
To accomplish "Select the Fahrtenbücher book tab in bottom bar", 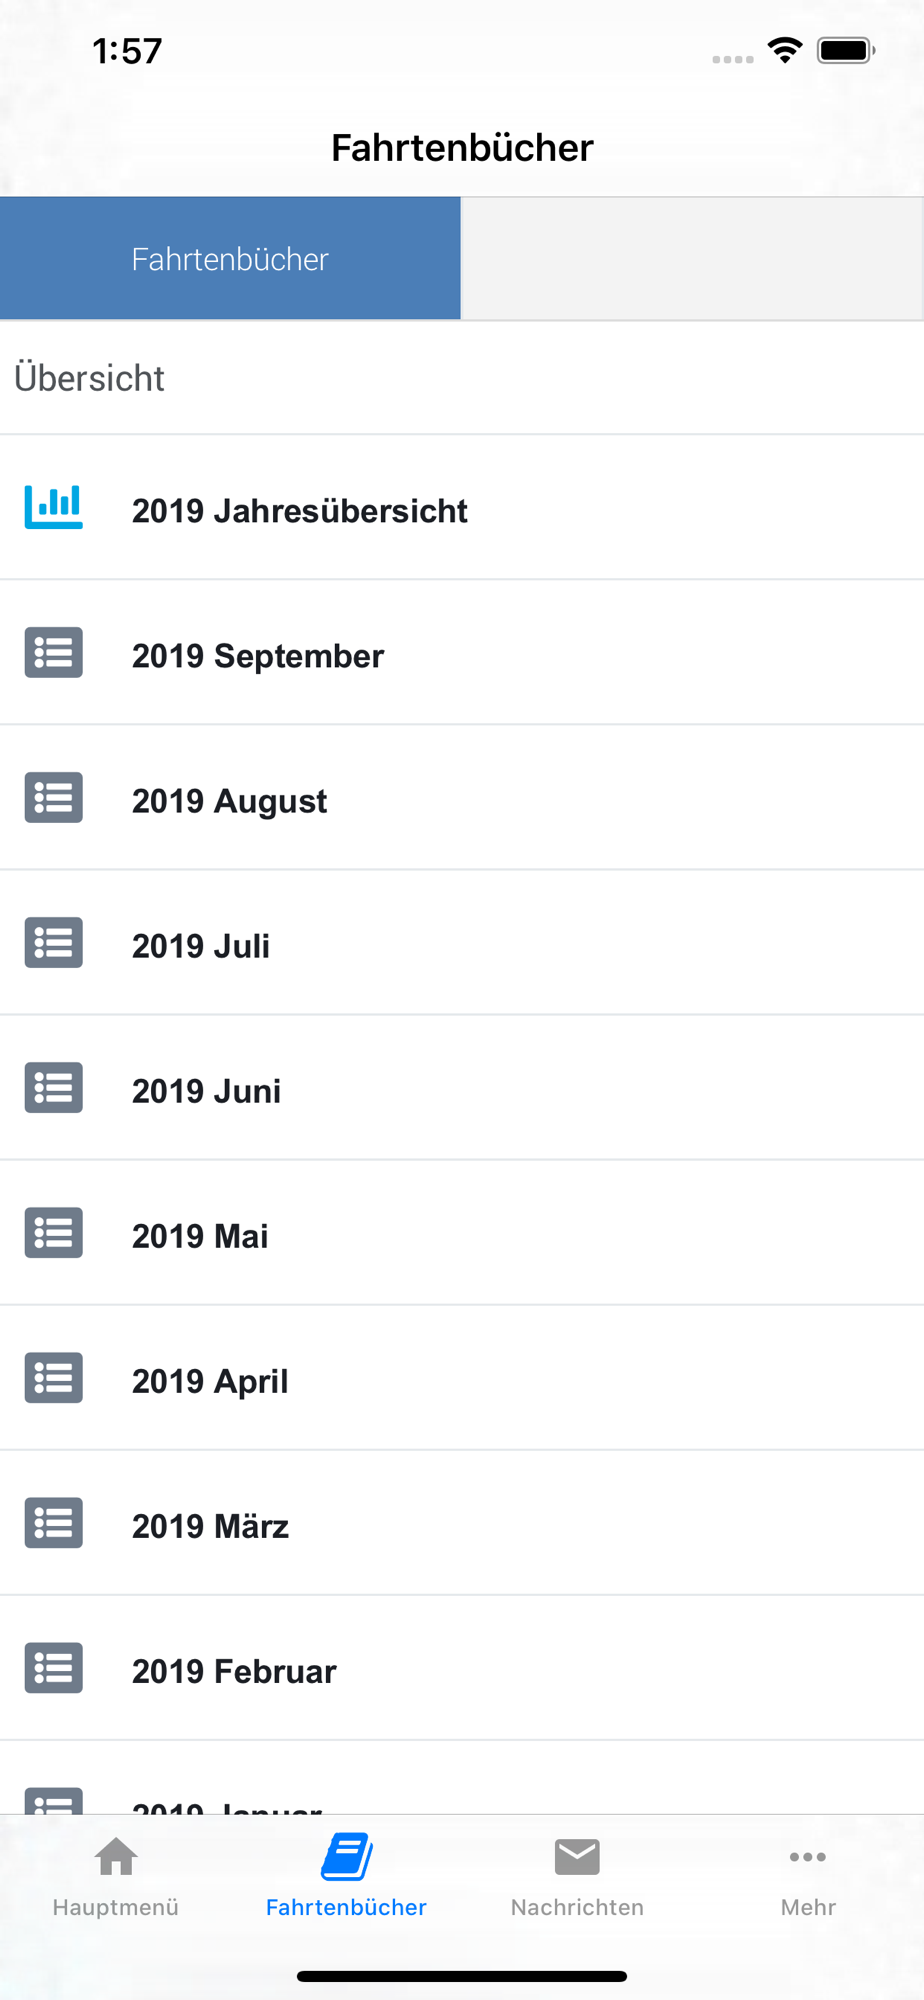I will 346,1877.
